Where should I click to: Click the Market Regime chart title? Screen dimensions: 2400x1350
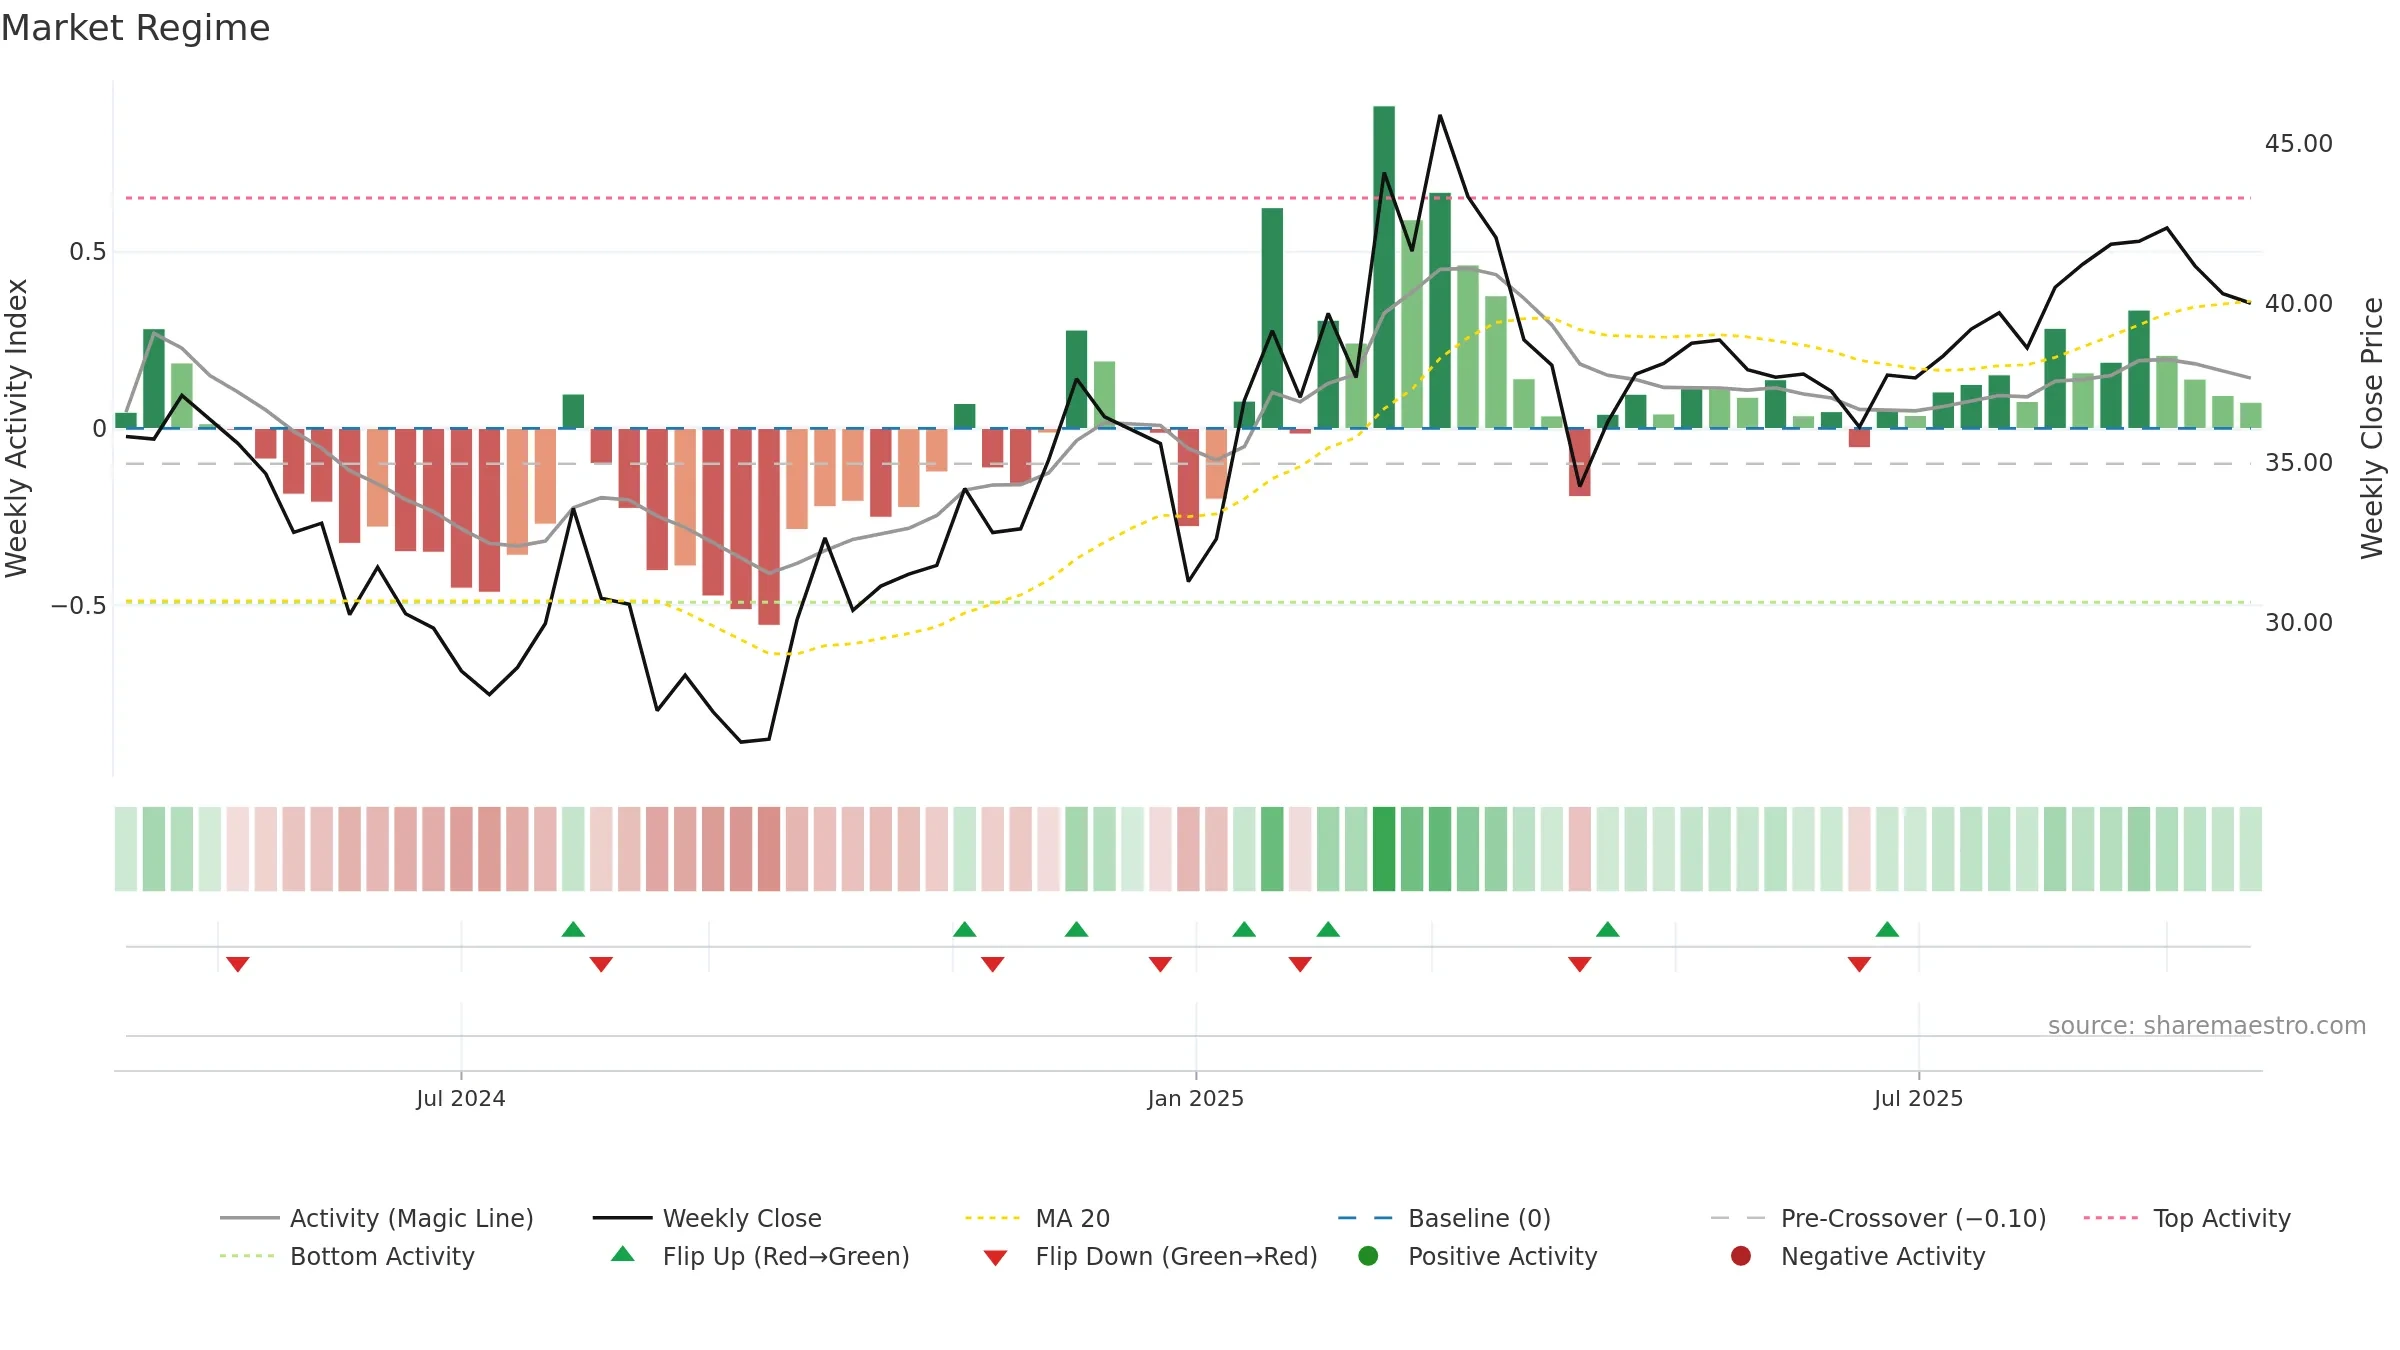[135, 28]
